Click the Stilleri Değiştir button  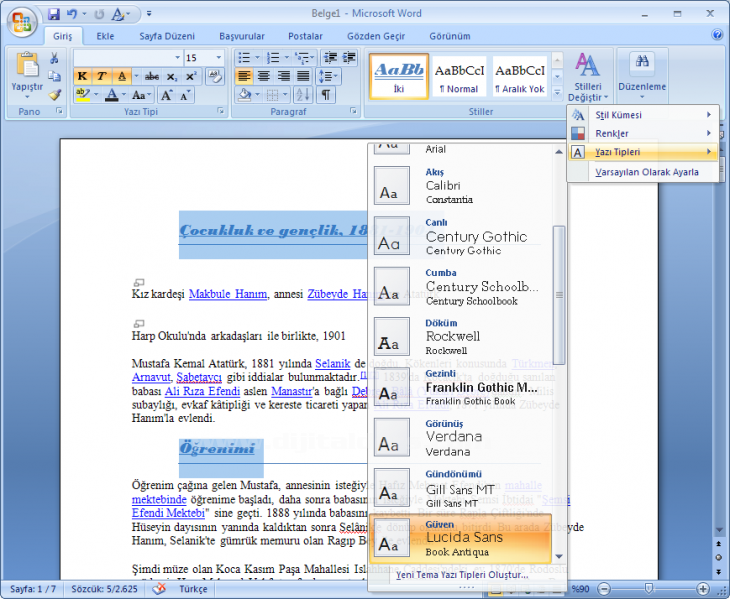tap(587, 77)
